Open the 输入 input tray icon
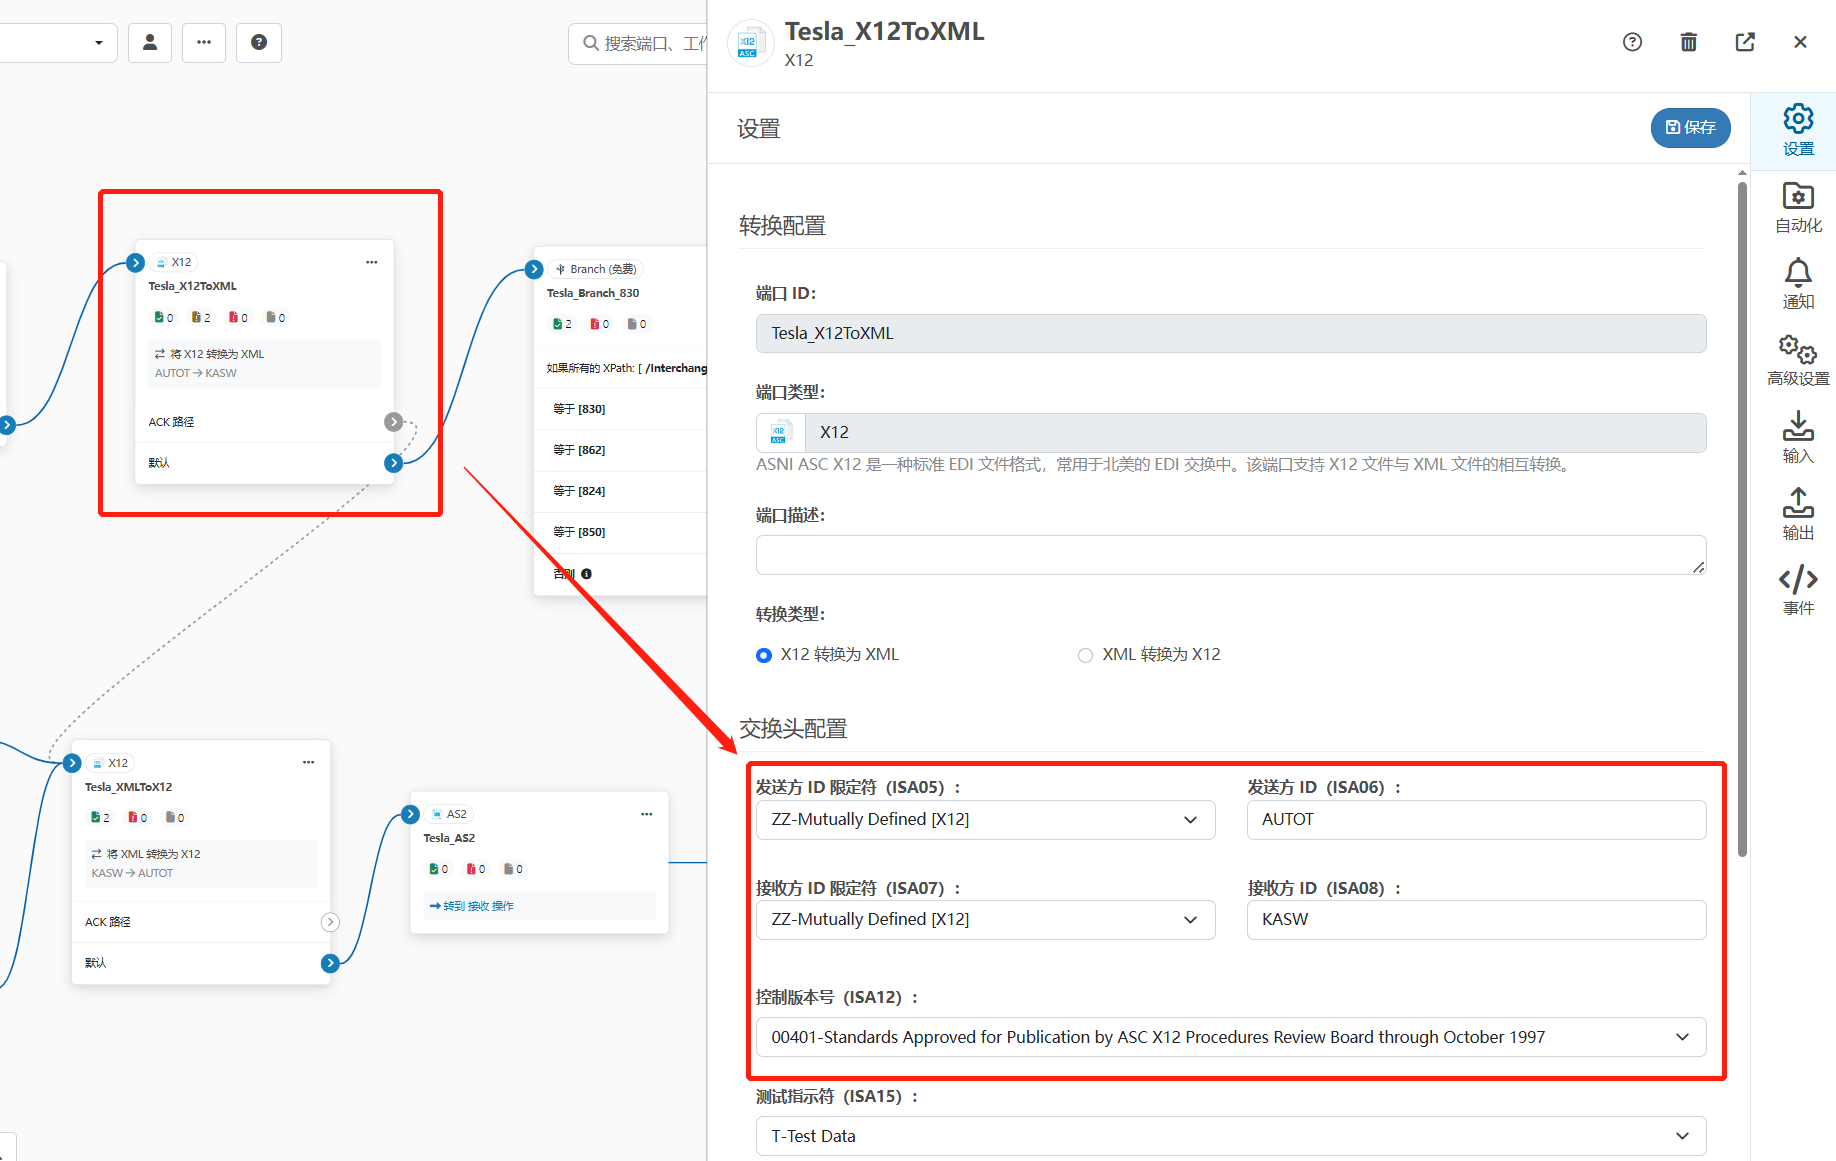 (1797, 437)
